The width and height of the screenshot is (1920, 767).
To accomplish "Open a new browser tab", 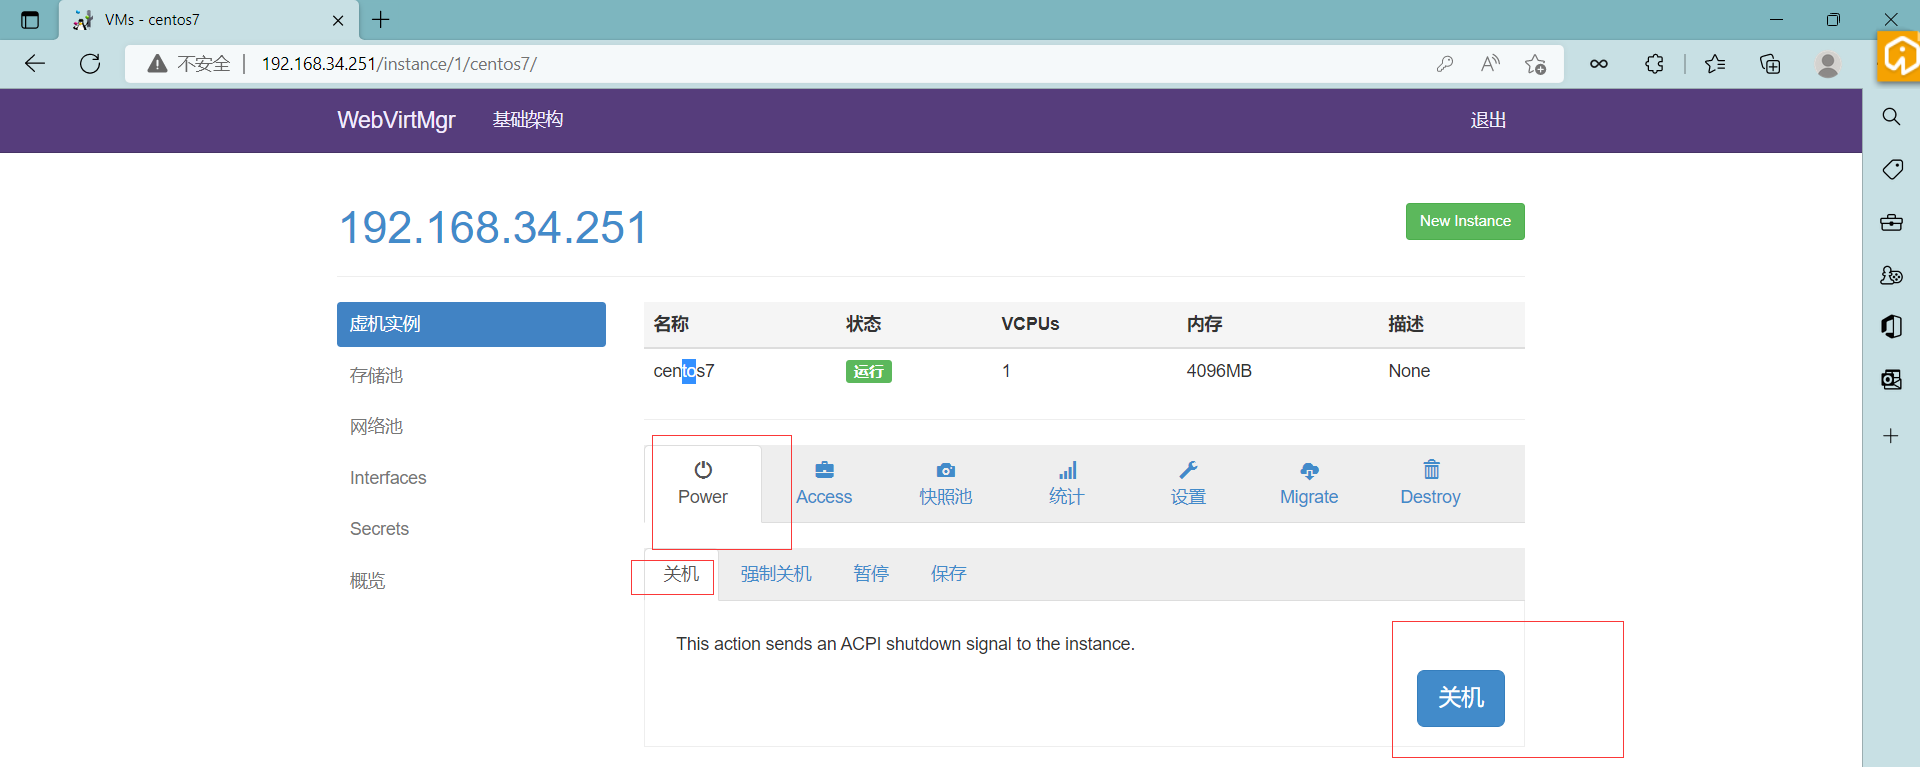I will click(381, 19).
